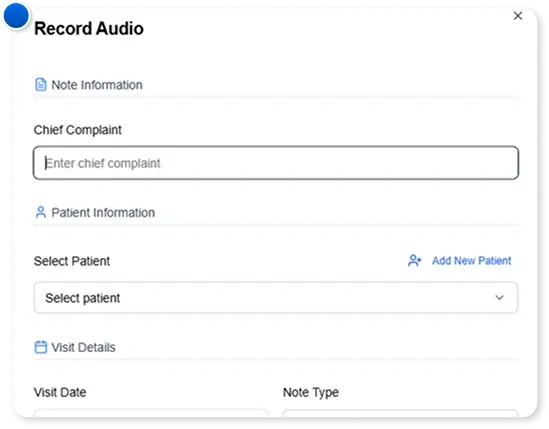The image size is (549, 429).
Task: Select the Visit Details section heading
Action: tap(83, 347)
